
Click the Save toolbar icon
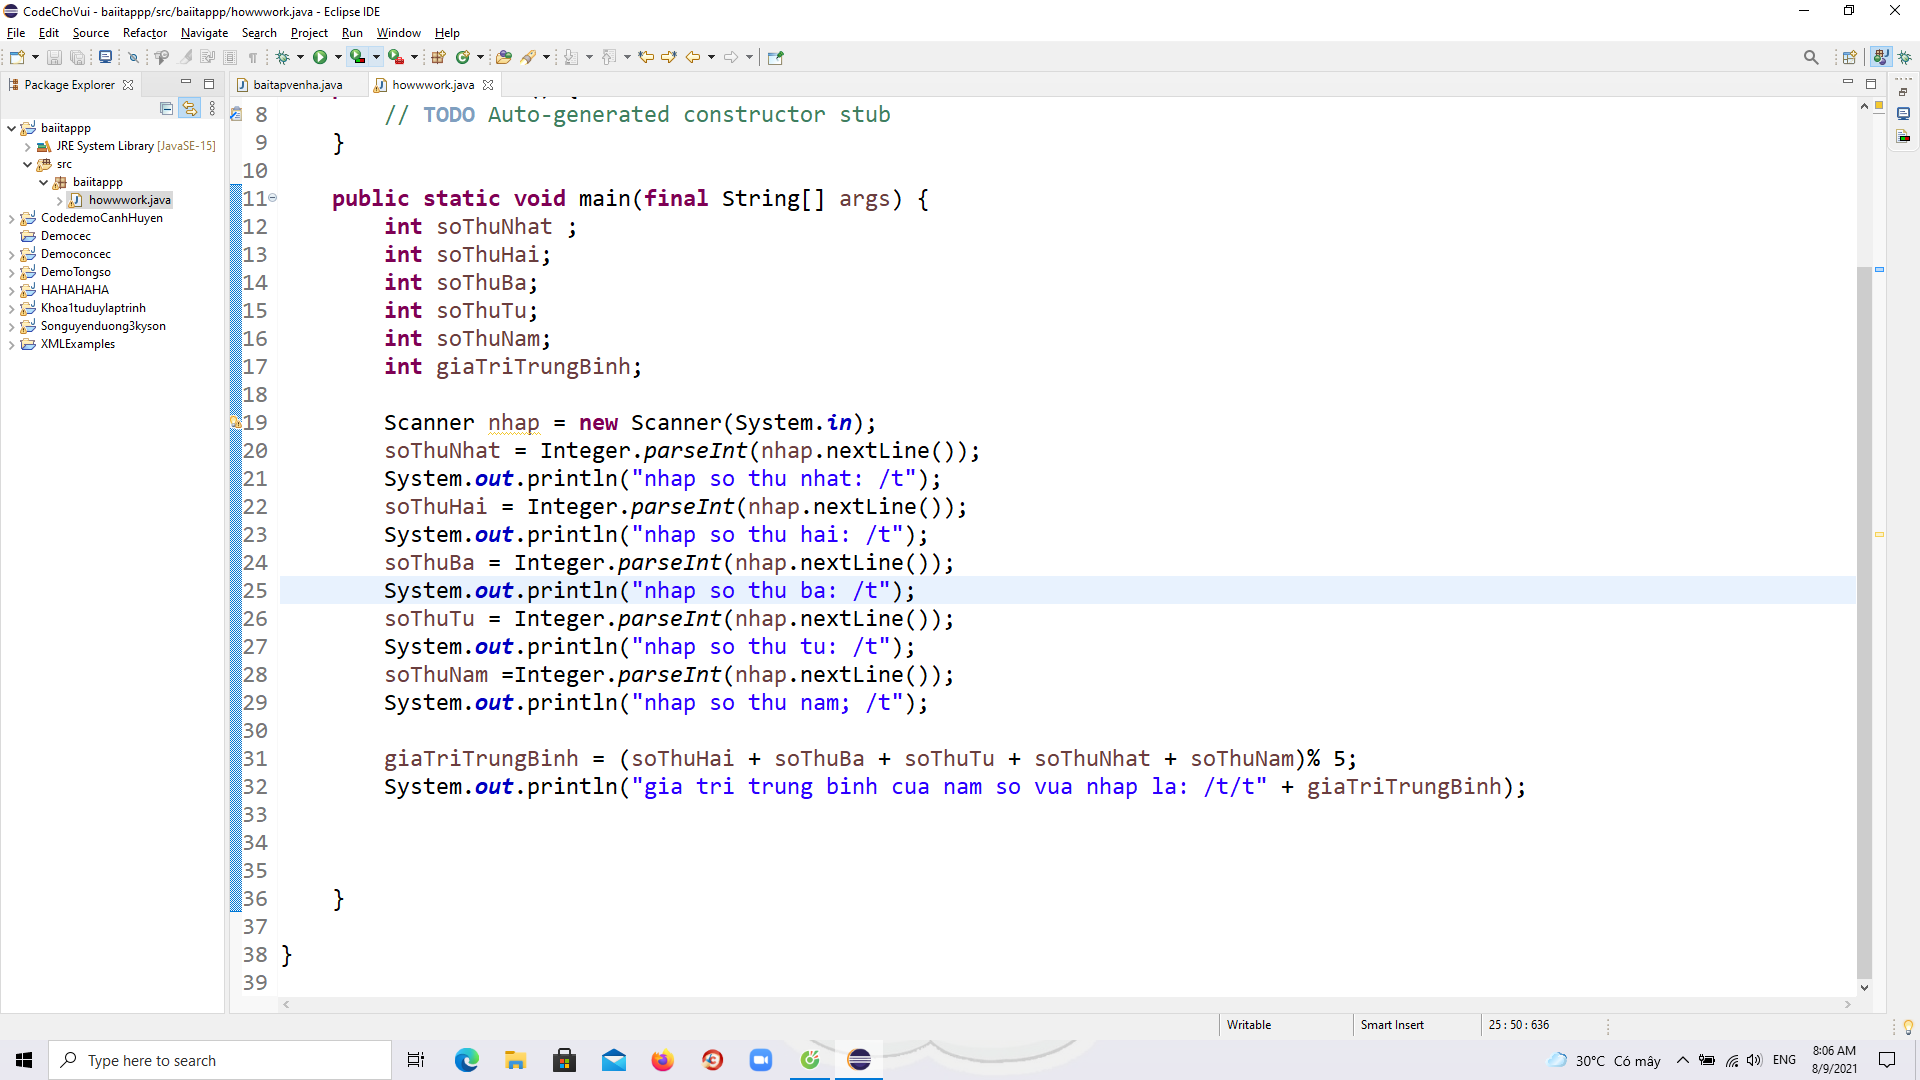[x=55, y=57]
